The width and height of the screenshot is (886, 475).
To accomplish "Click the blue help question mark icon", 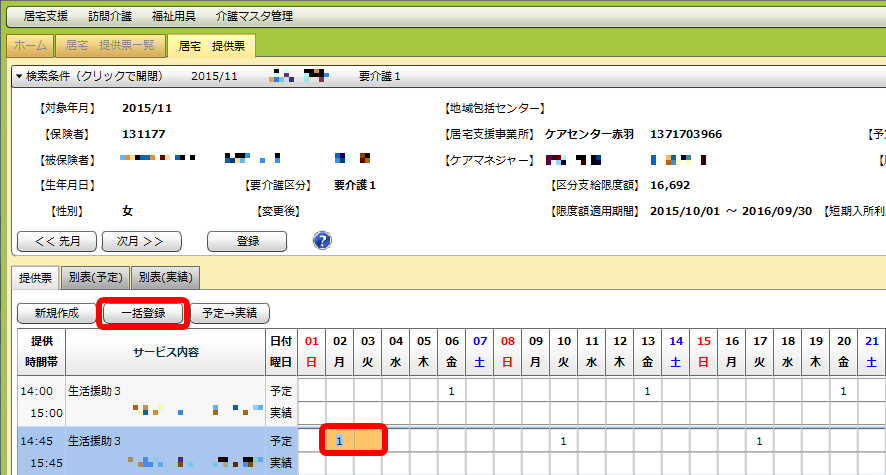I will click(x=322, y=240).
